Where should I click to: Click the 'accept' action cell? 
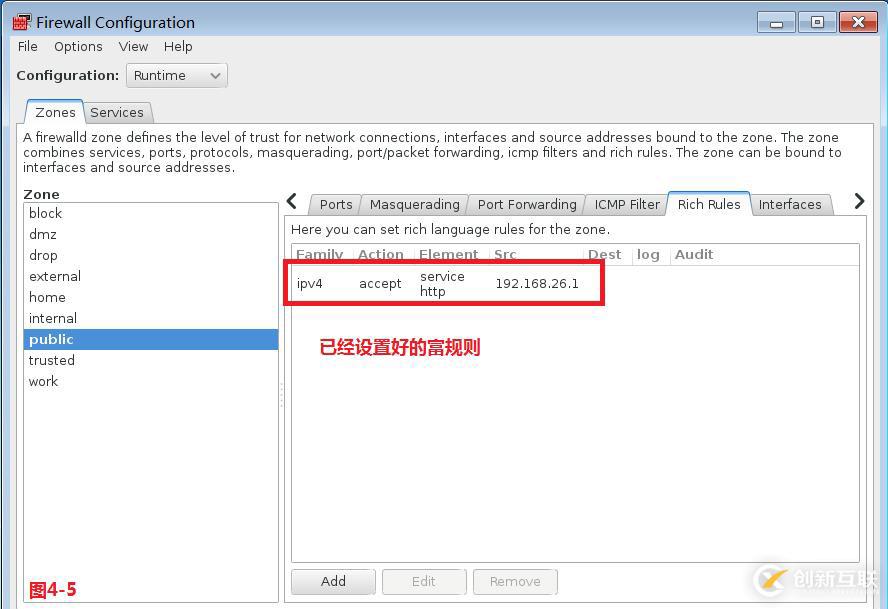380,283
